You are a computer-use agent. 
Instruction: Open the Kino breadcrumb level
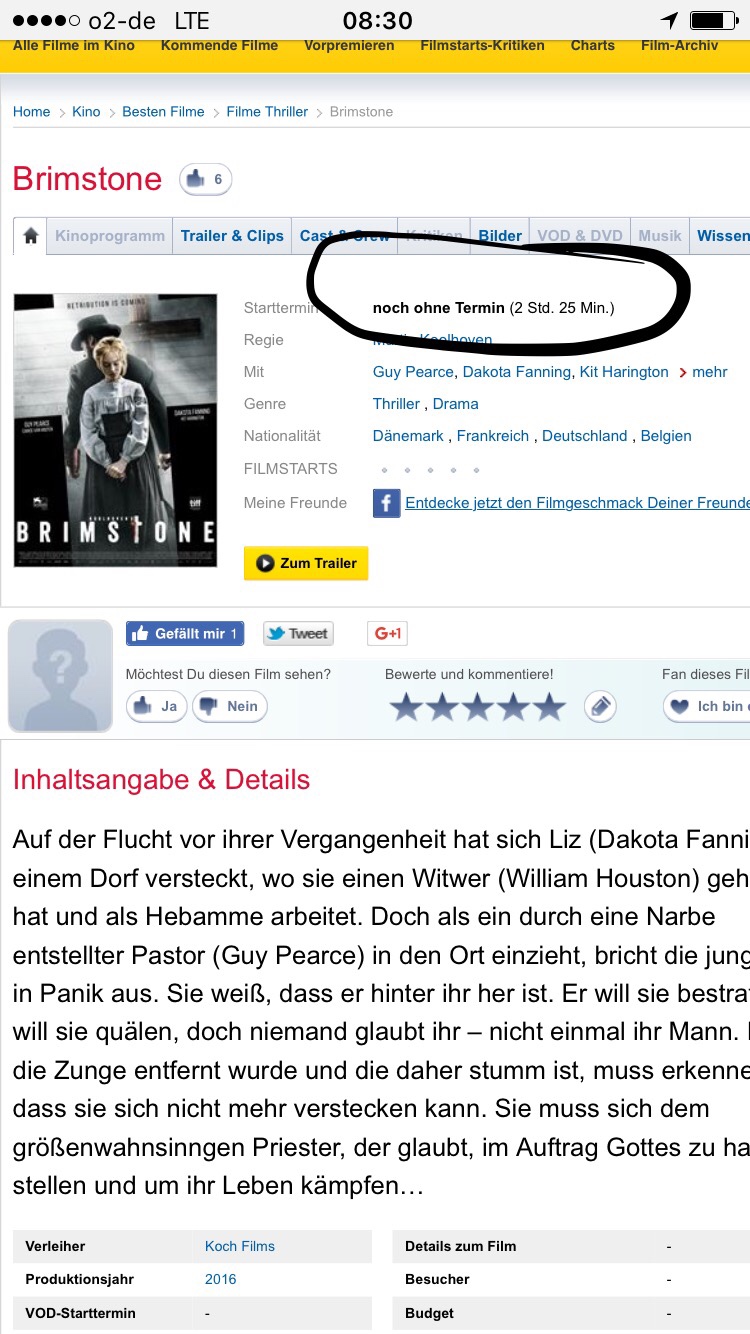point(86,112)
